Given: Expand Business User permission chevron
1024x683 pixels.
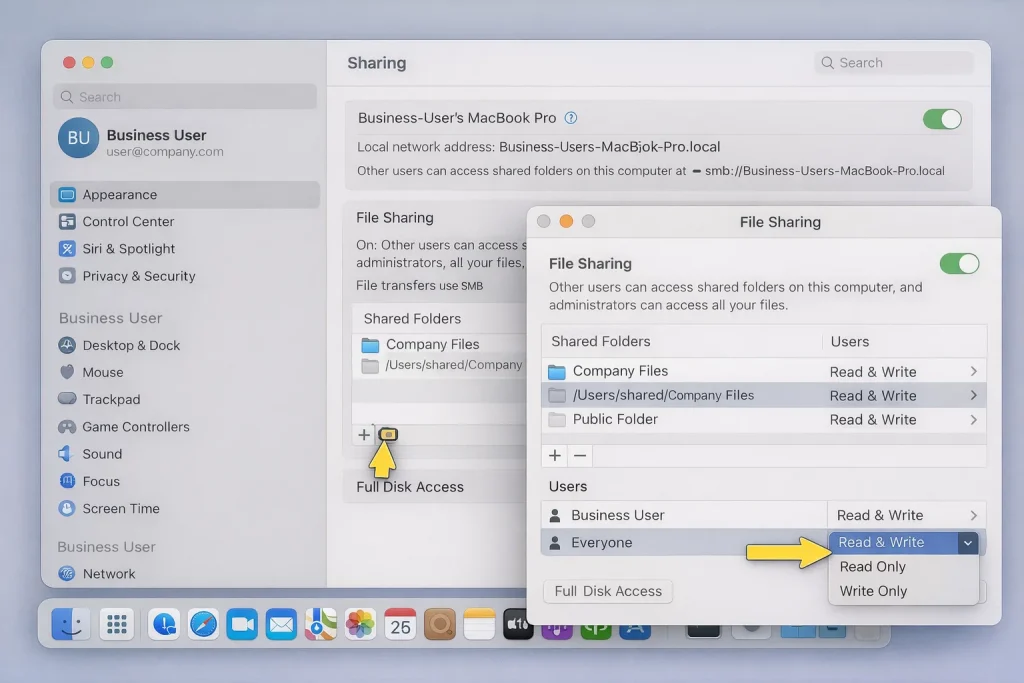Looking at the screenshot, I should click(x=974, y=515).
